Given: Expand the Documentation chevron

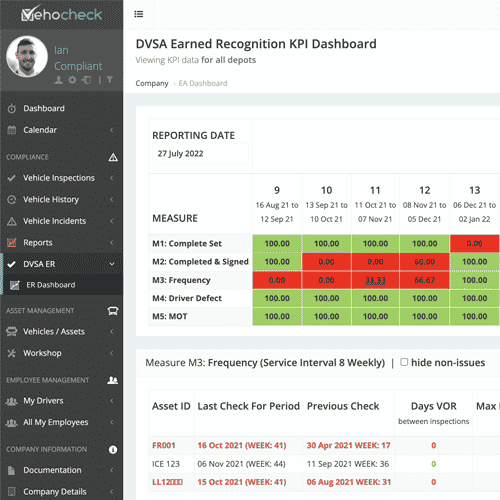Looking at the screenshot, I should pyautogui.click(x=112, y=470).
